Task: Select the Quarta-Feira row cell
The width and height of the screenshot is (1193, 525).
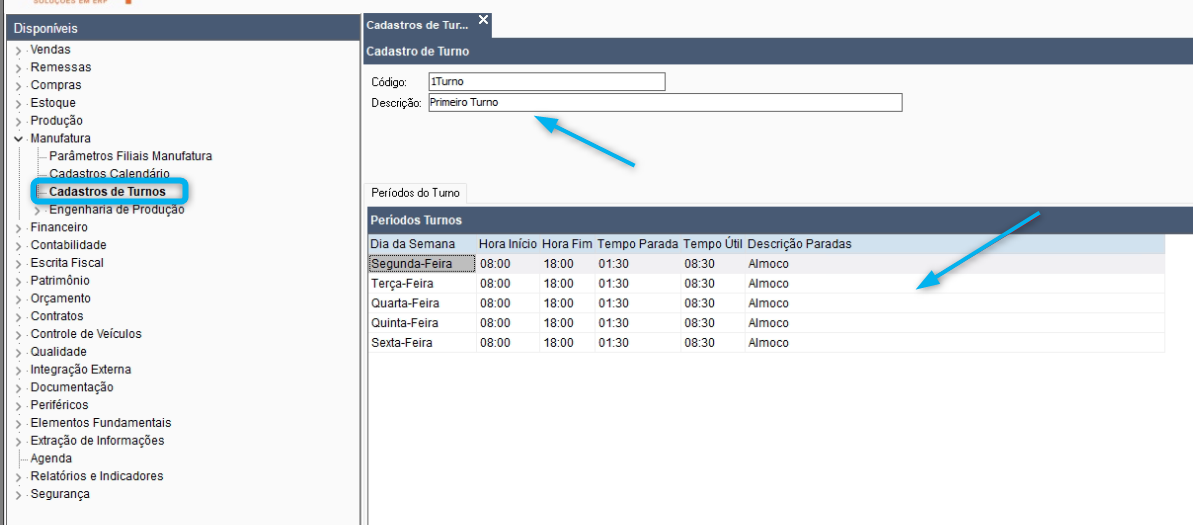Action: pyautogui.click(x=422, y=303)
